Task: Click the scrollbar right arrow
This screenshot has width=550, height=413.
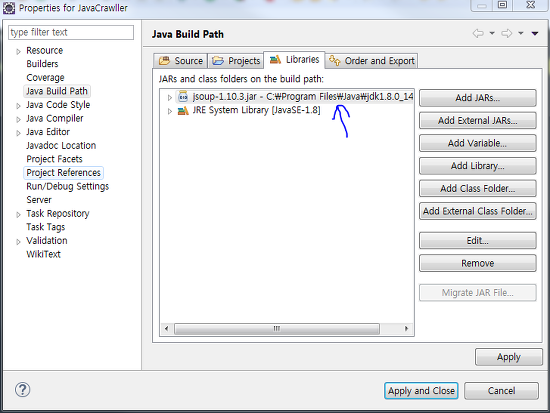Action: 406,329
